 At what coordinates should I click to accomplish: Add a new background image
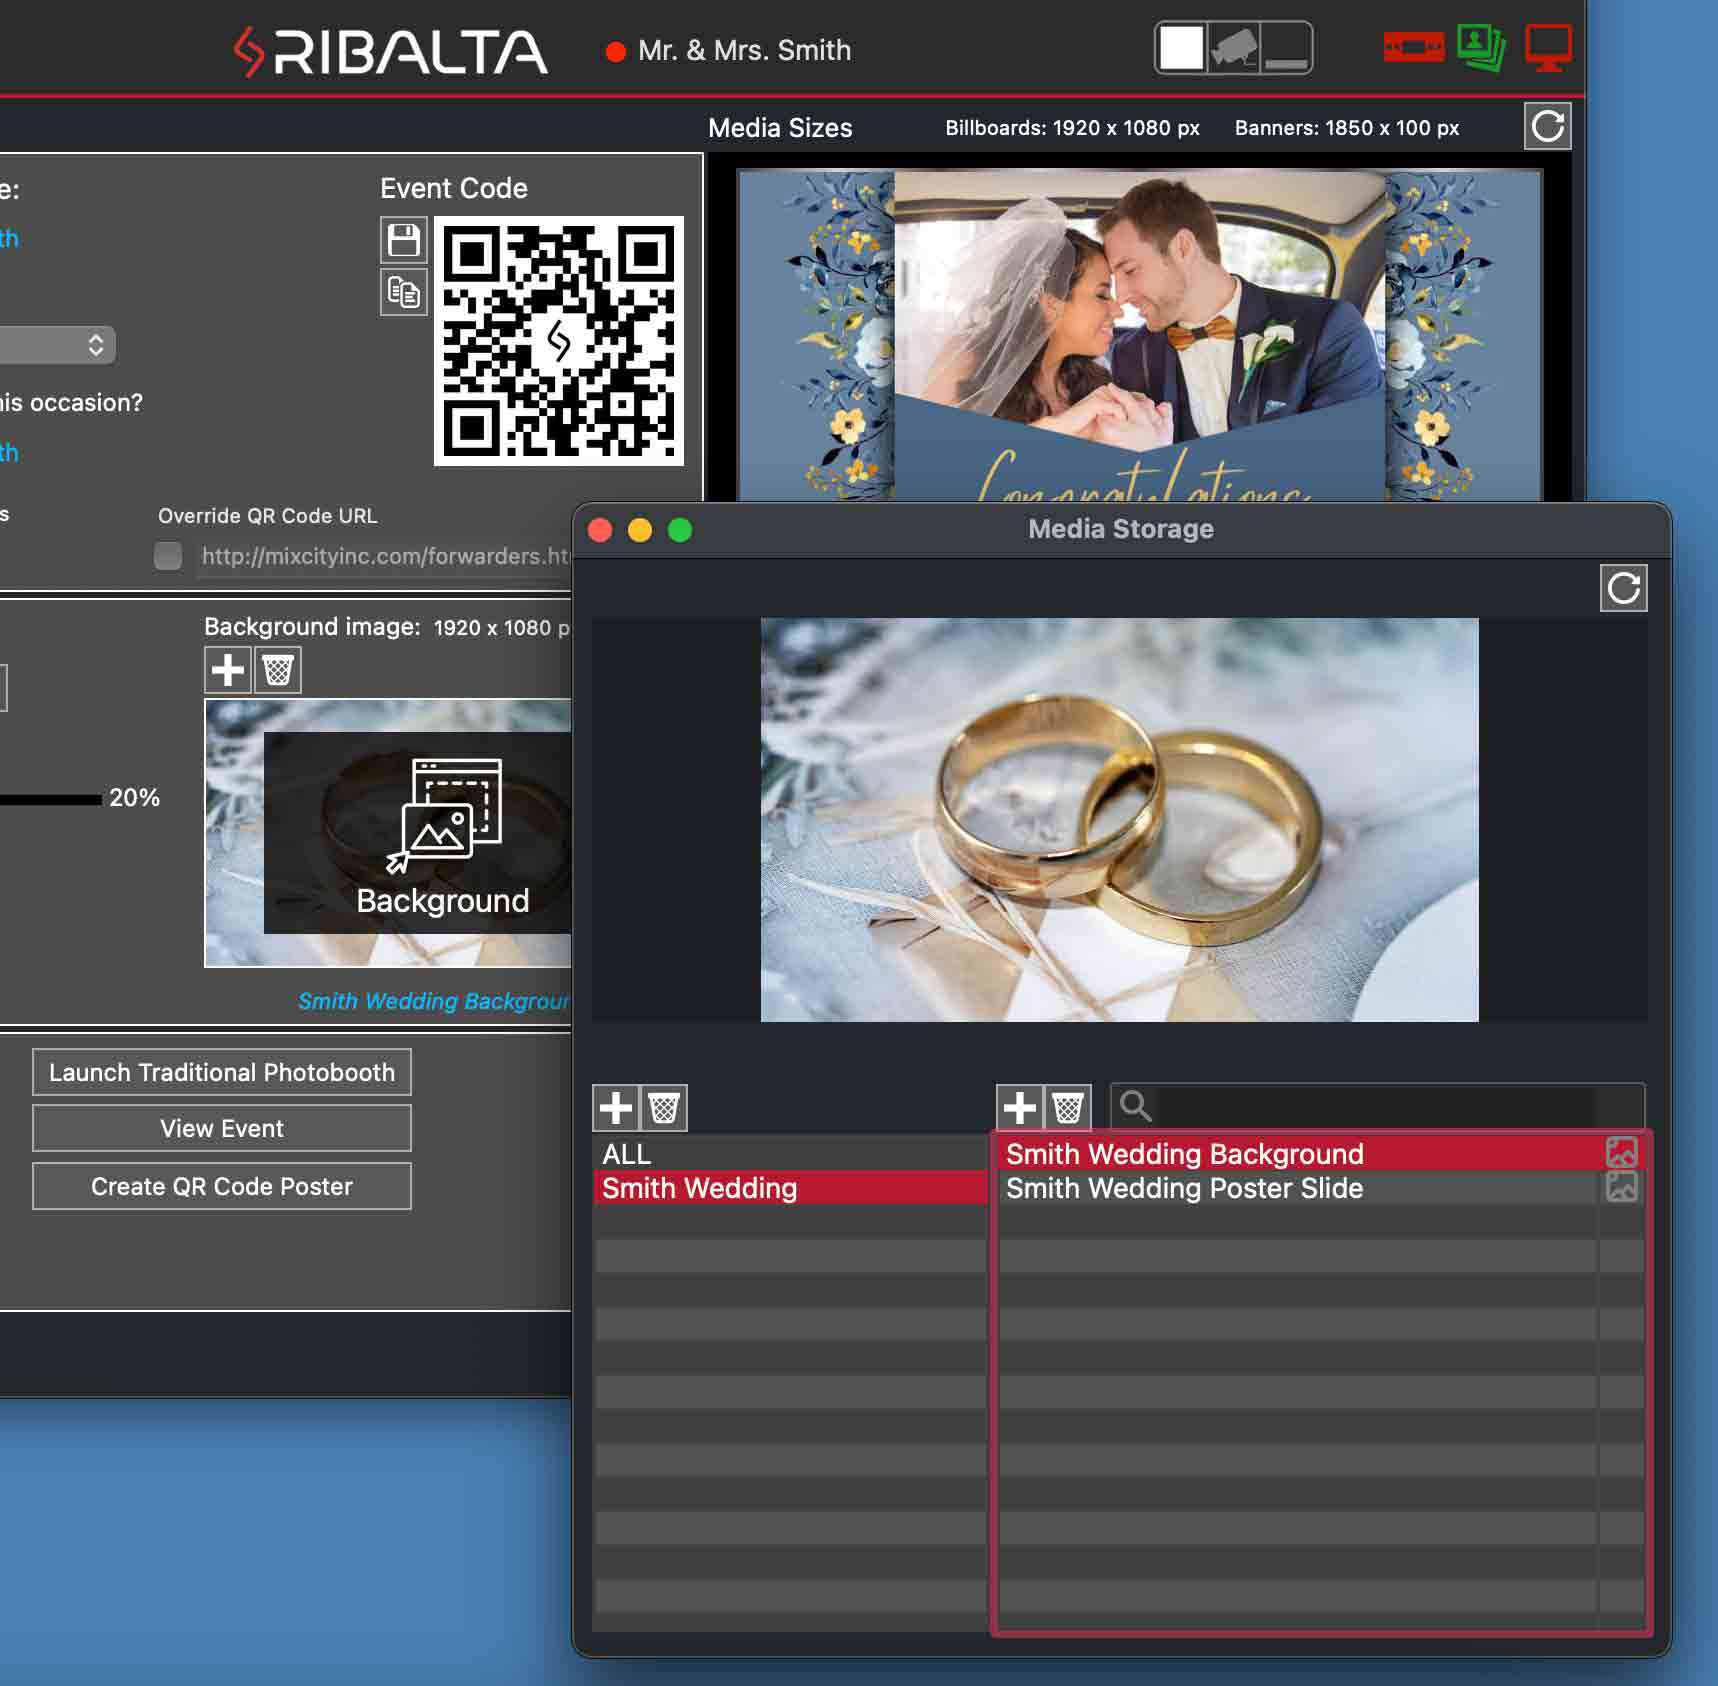tap(228, 670)
